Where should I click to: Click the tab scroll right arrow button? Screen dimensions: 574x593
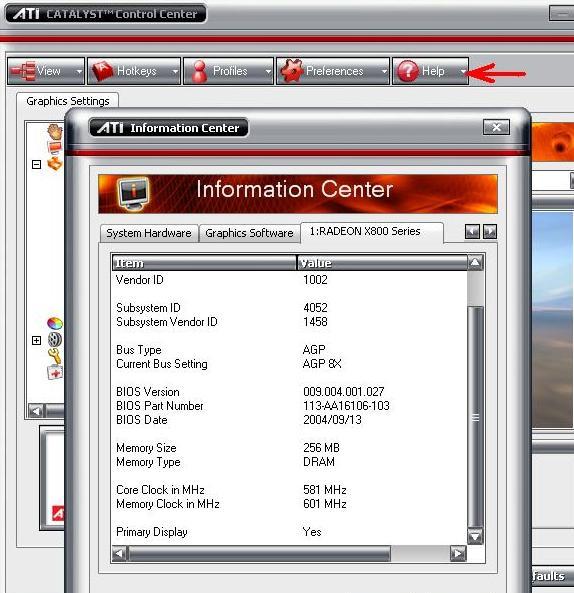(490, 231)
